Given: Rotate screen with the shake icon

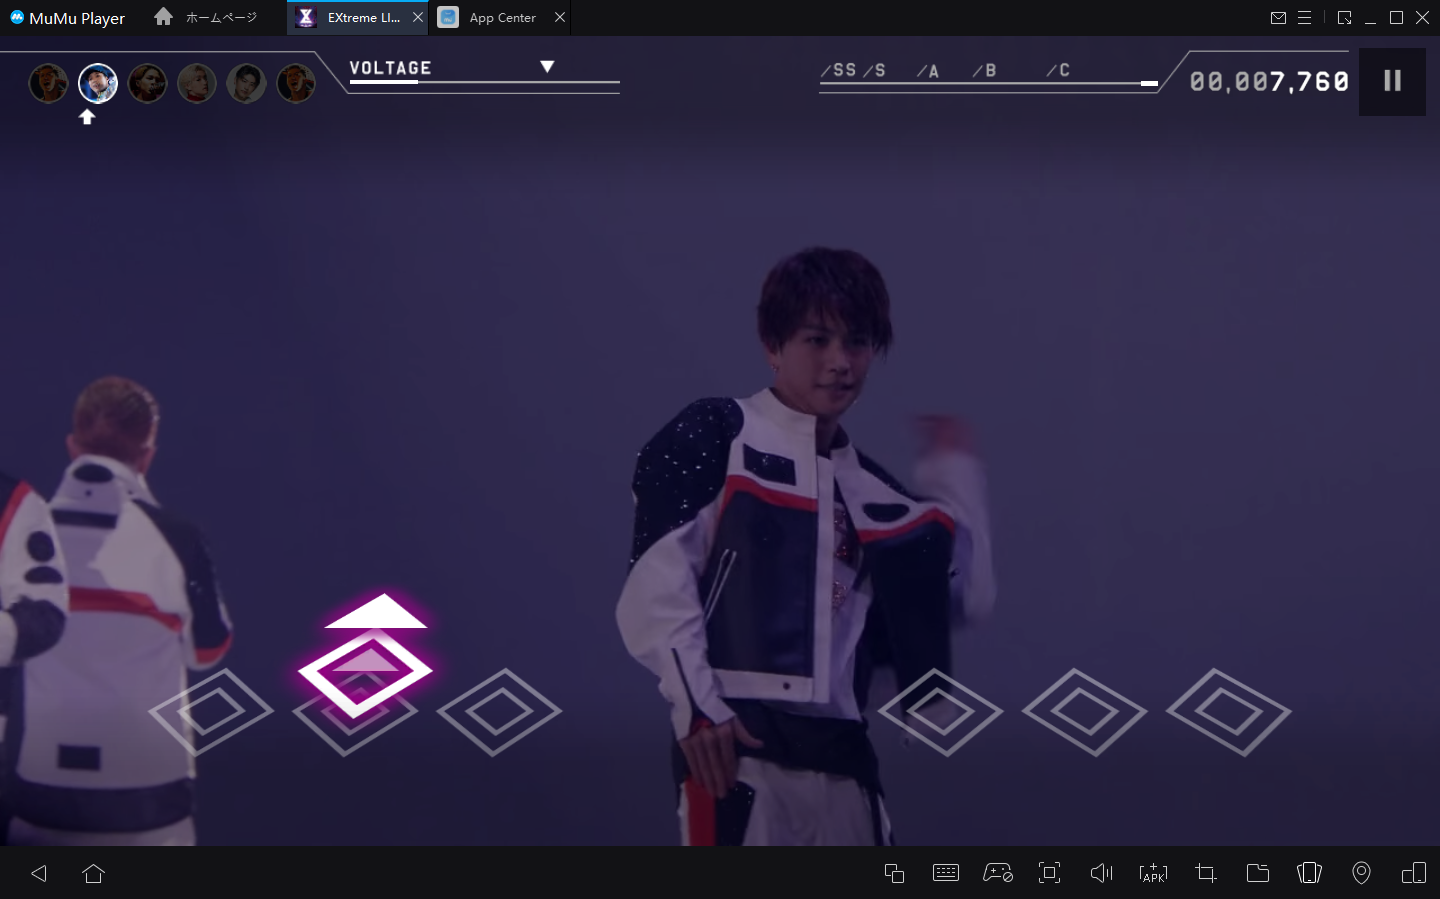Looking at the screenshot, I should click(1310, 873).
